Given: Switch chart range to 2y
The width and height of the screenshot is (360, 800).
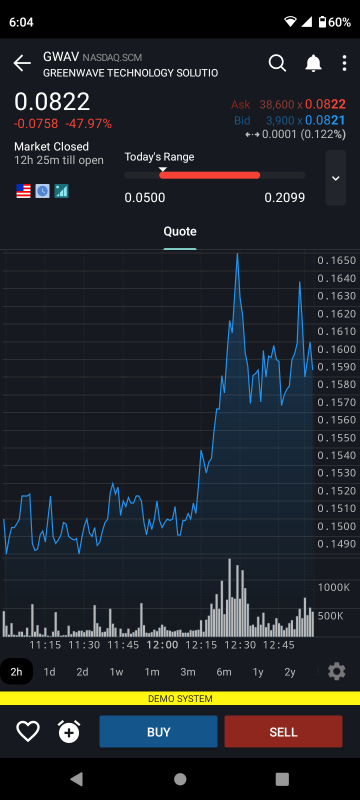Looking at the screenshot, I should point(290,671).
